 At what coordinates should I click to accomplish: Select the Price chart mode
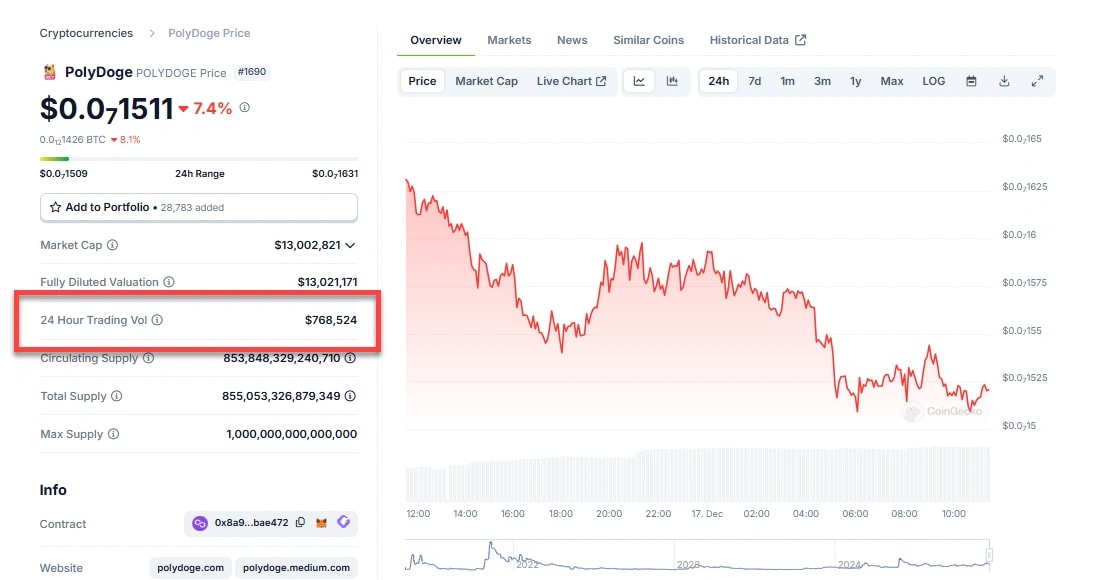[x=422, y=81]
